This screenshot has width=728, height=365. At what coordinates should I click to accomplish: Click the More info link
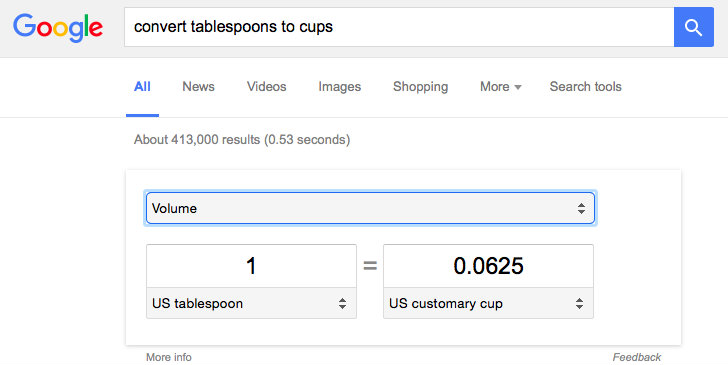[169, 357]
